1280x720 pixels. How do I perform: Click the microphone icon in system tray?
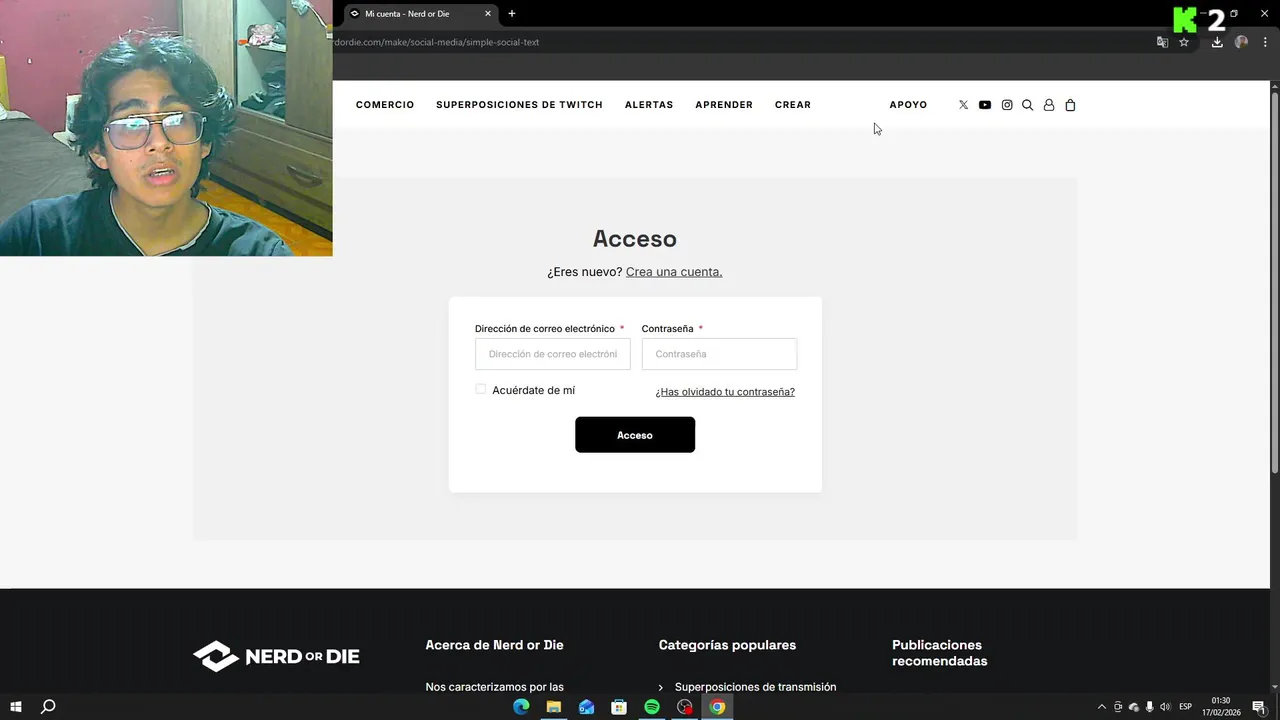1149,707
